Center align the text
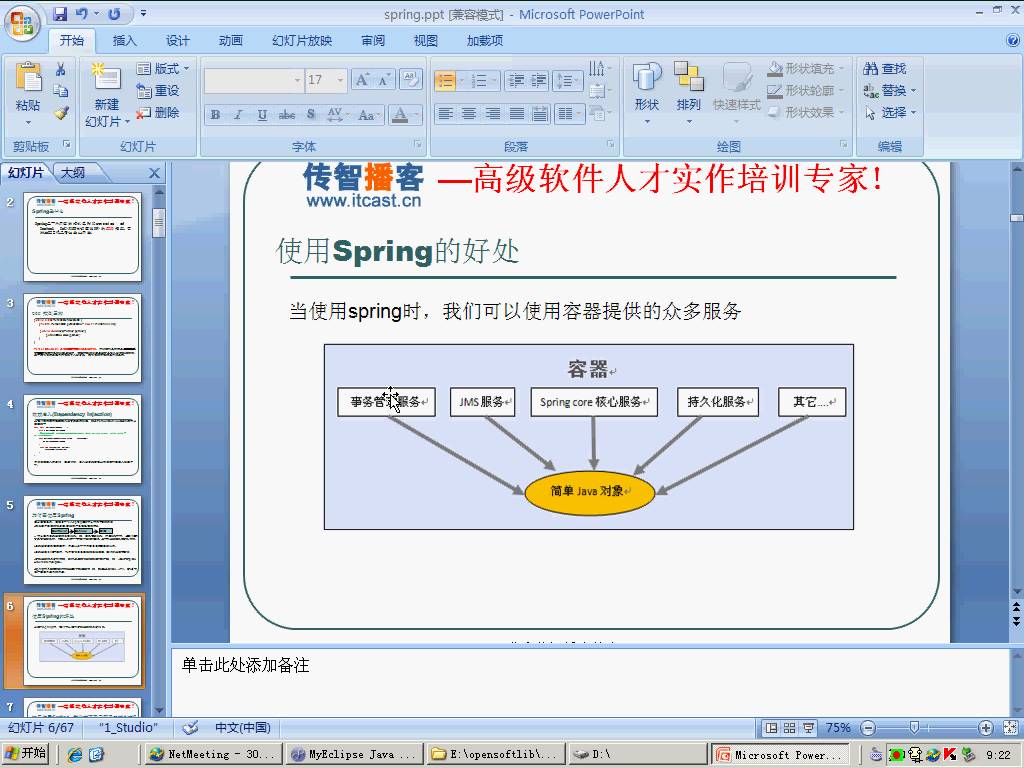Viewport: 1024px width, 768px height. click(x=469, y=114)
